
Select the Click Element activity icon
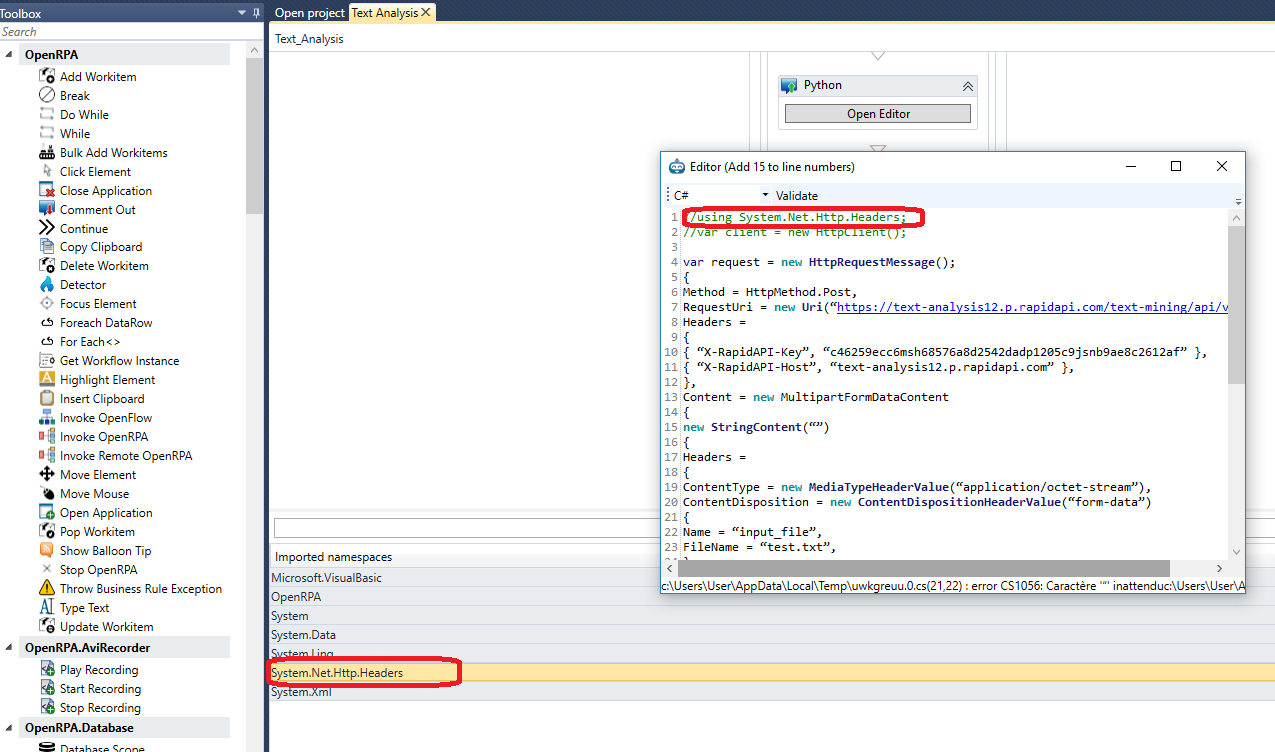[x=46, y=171]
